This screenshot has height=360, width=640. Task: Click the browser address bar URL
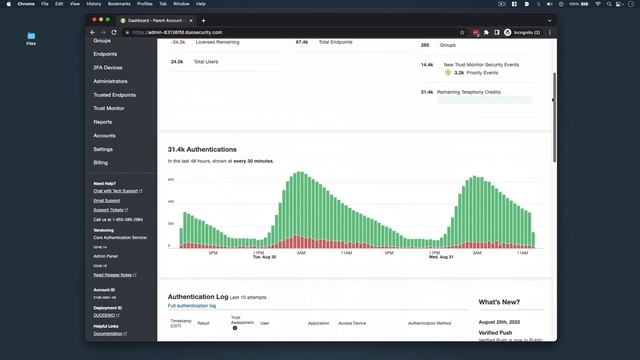point(177,32)
